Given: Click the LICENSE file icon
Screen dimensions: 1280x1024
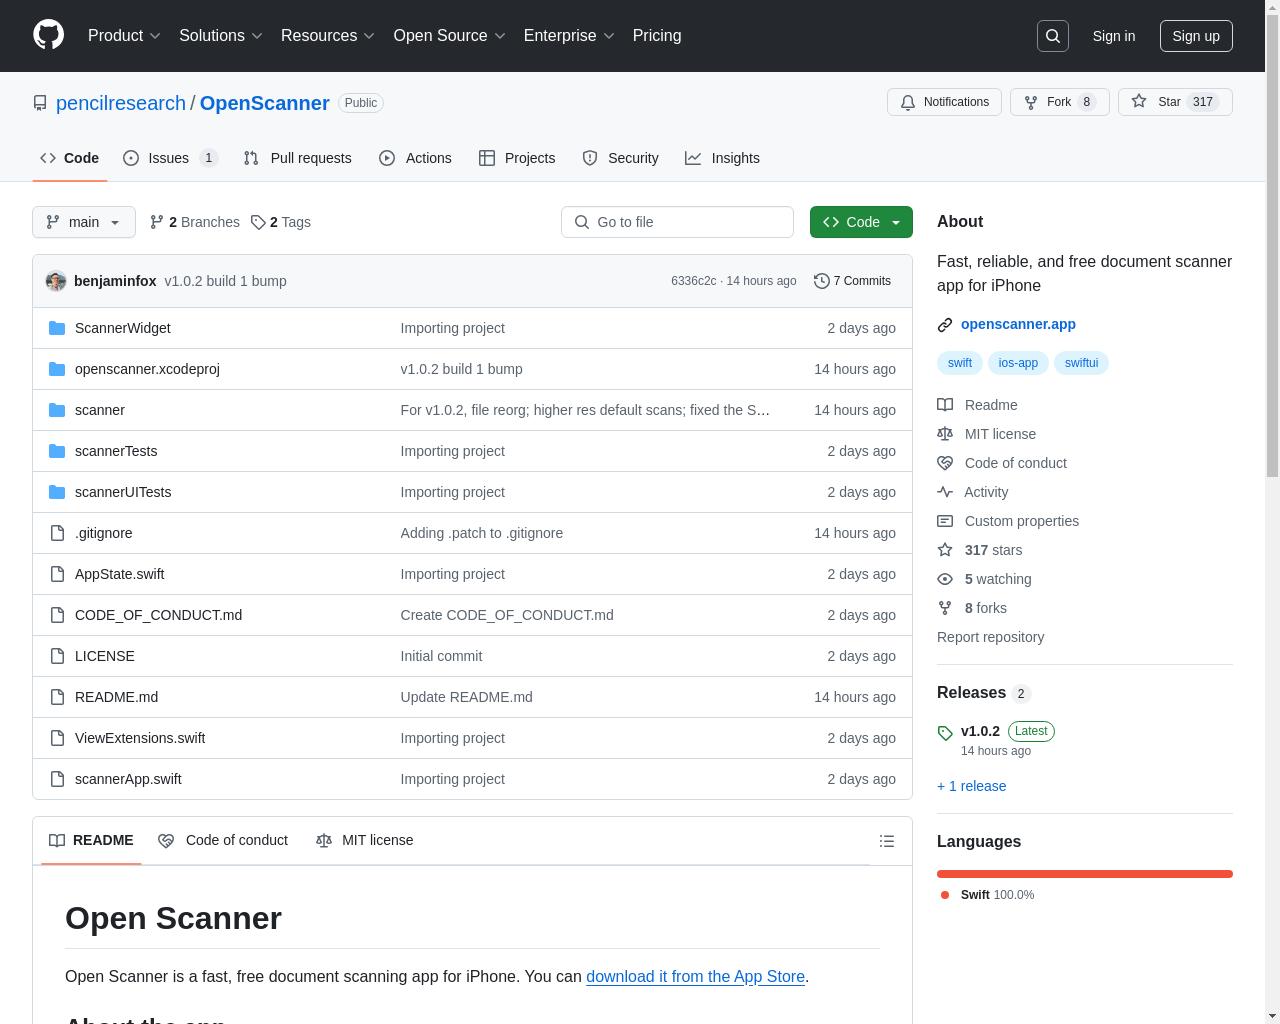Looking at the screenshot, I should pyautogui.click(x=57, y=656).
